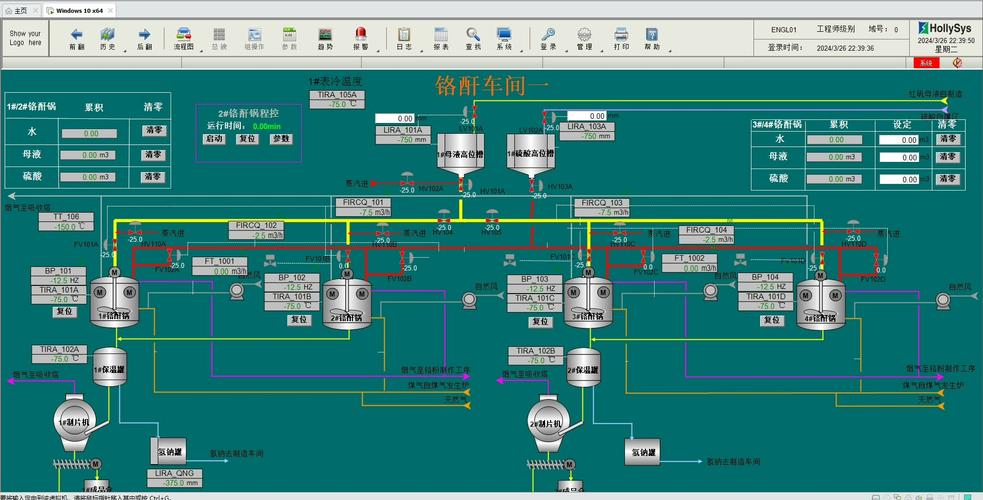Click the white input field beside LIRA_103A
Viewport: 983px width, 500px height.
[x=587, y=116]
